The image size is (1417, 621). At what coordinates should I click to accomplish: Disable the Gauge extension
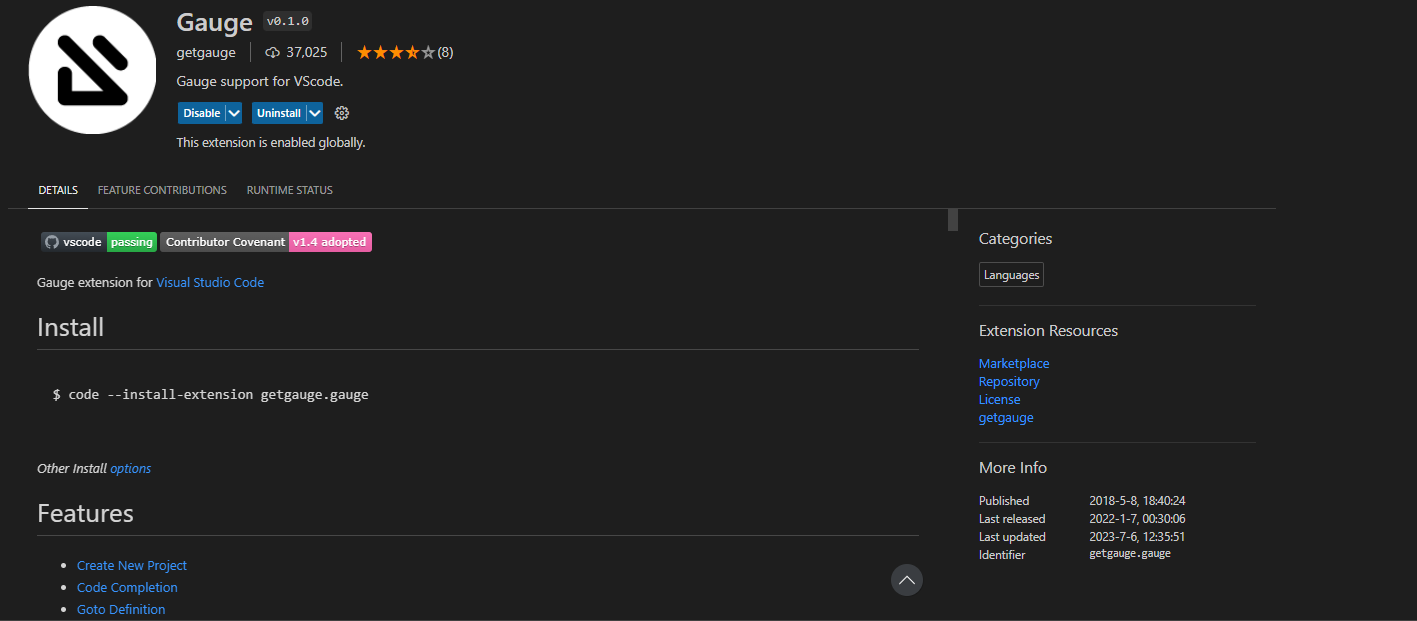(201, 113)
